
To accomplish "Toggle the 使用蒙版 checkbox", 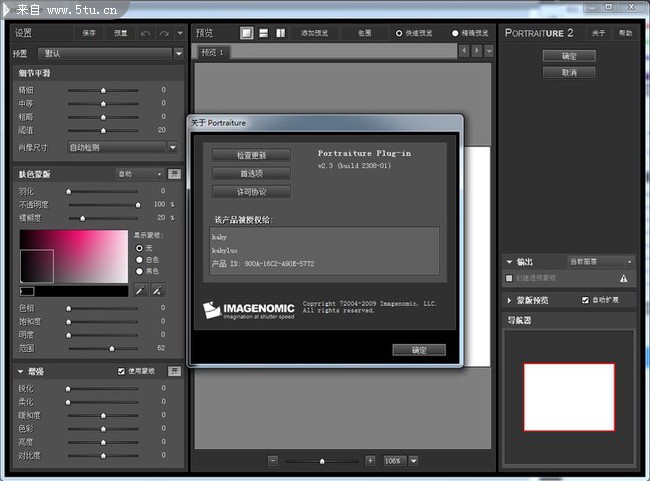I will point(121,371).
